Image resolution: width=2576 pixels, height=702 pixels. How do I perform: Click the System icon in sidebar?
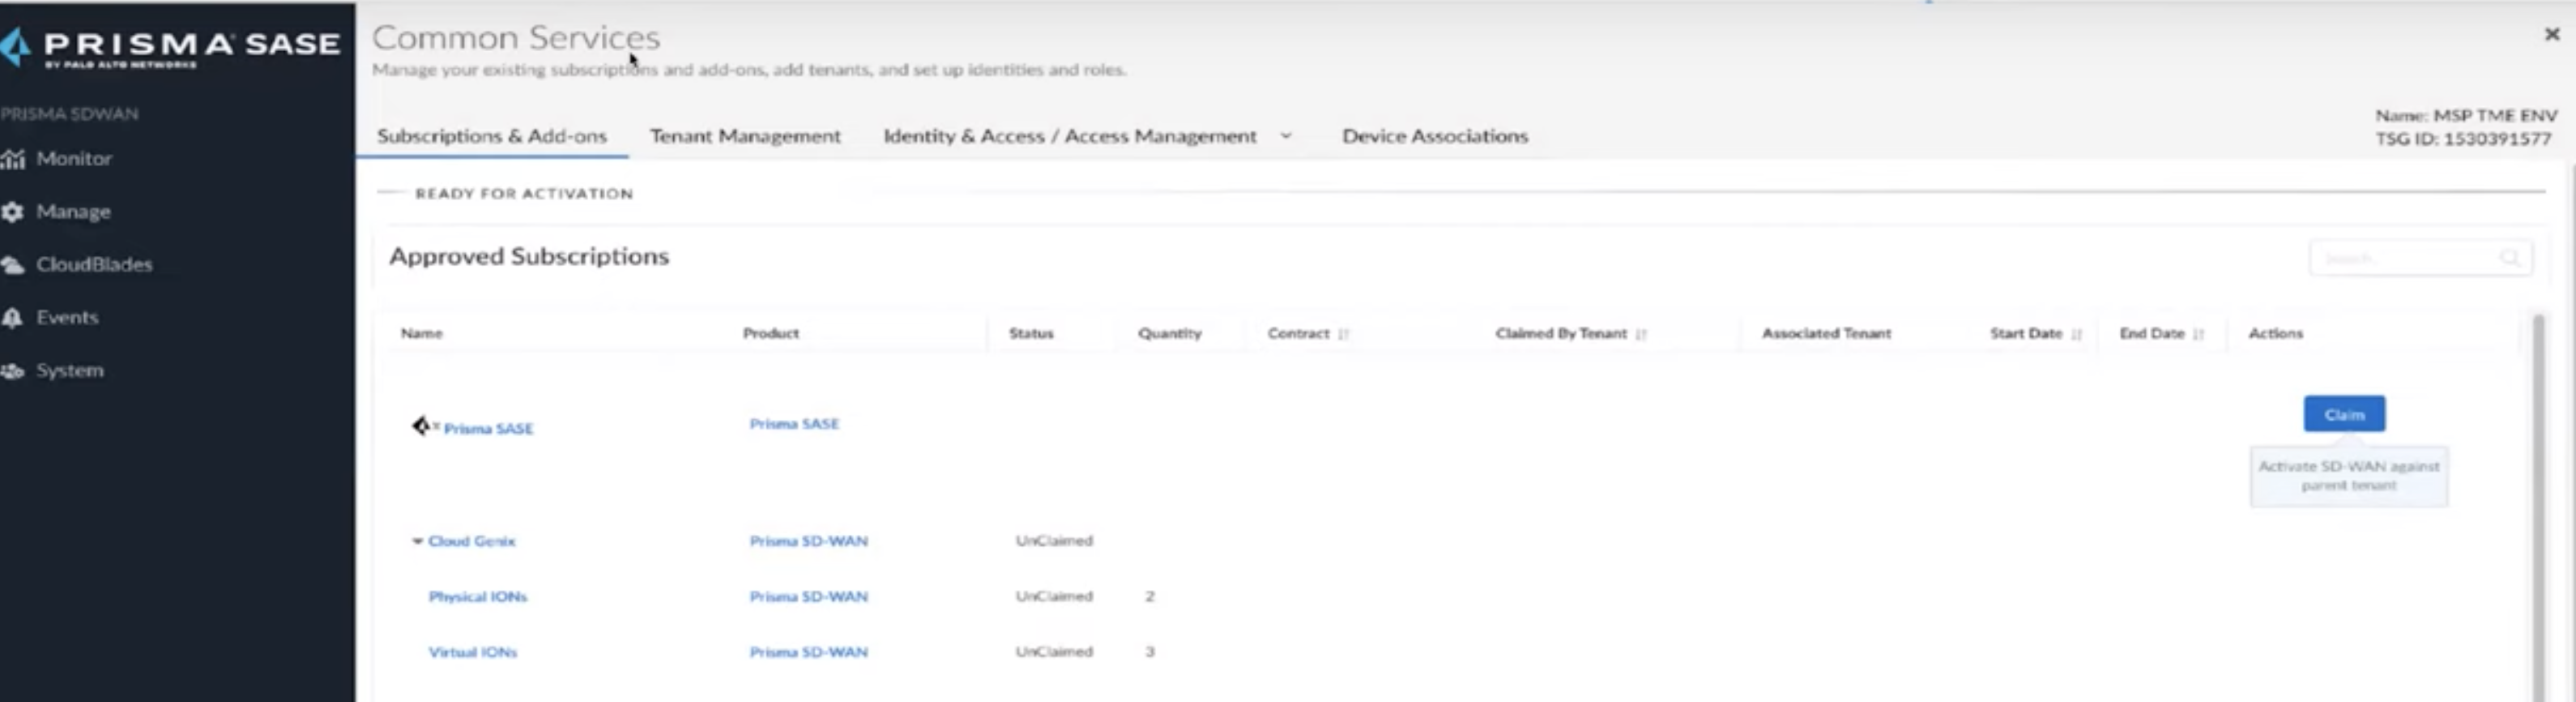[12, 371]
